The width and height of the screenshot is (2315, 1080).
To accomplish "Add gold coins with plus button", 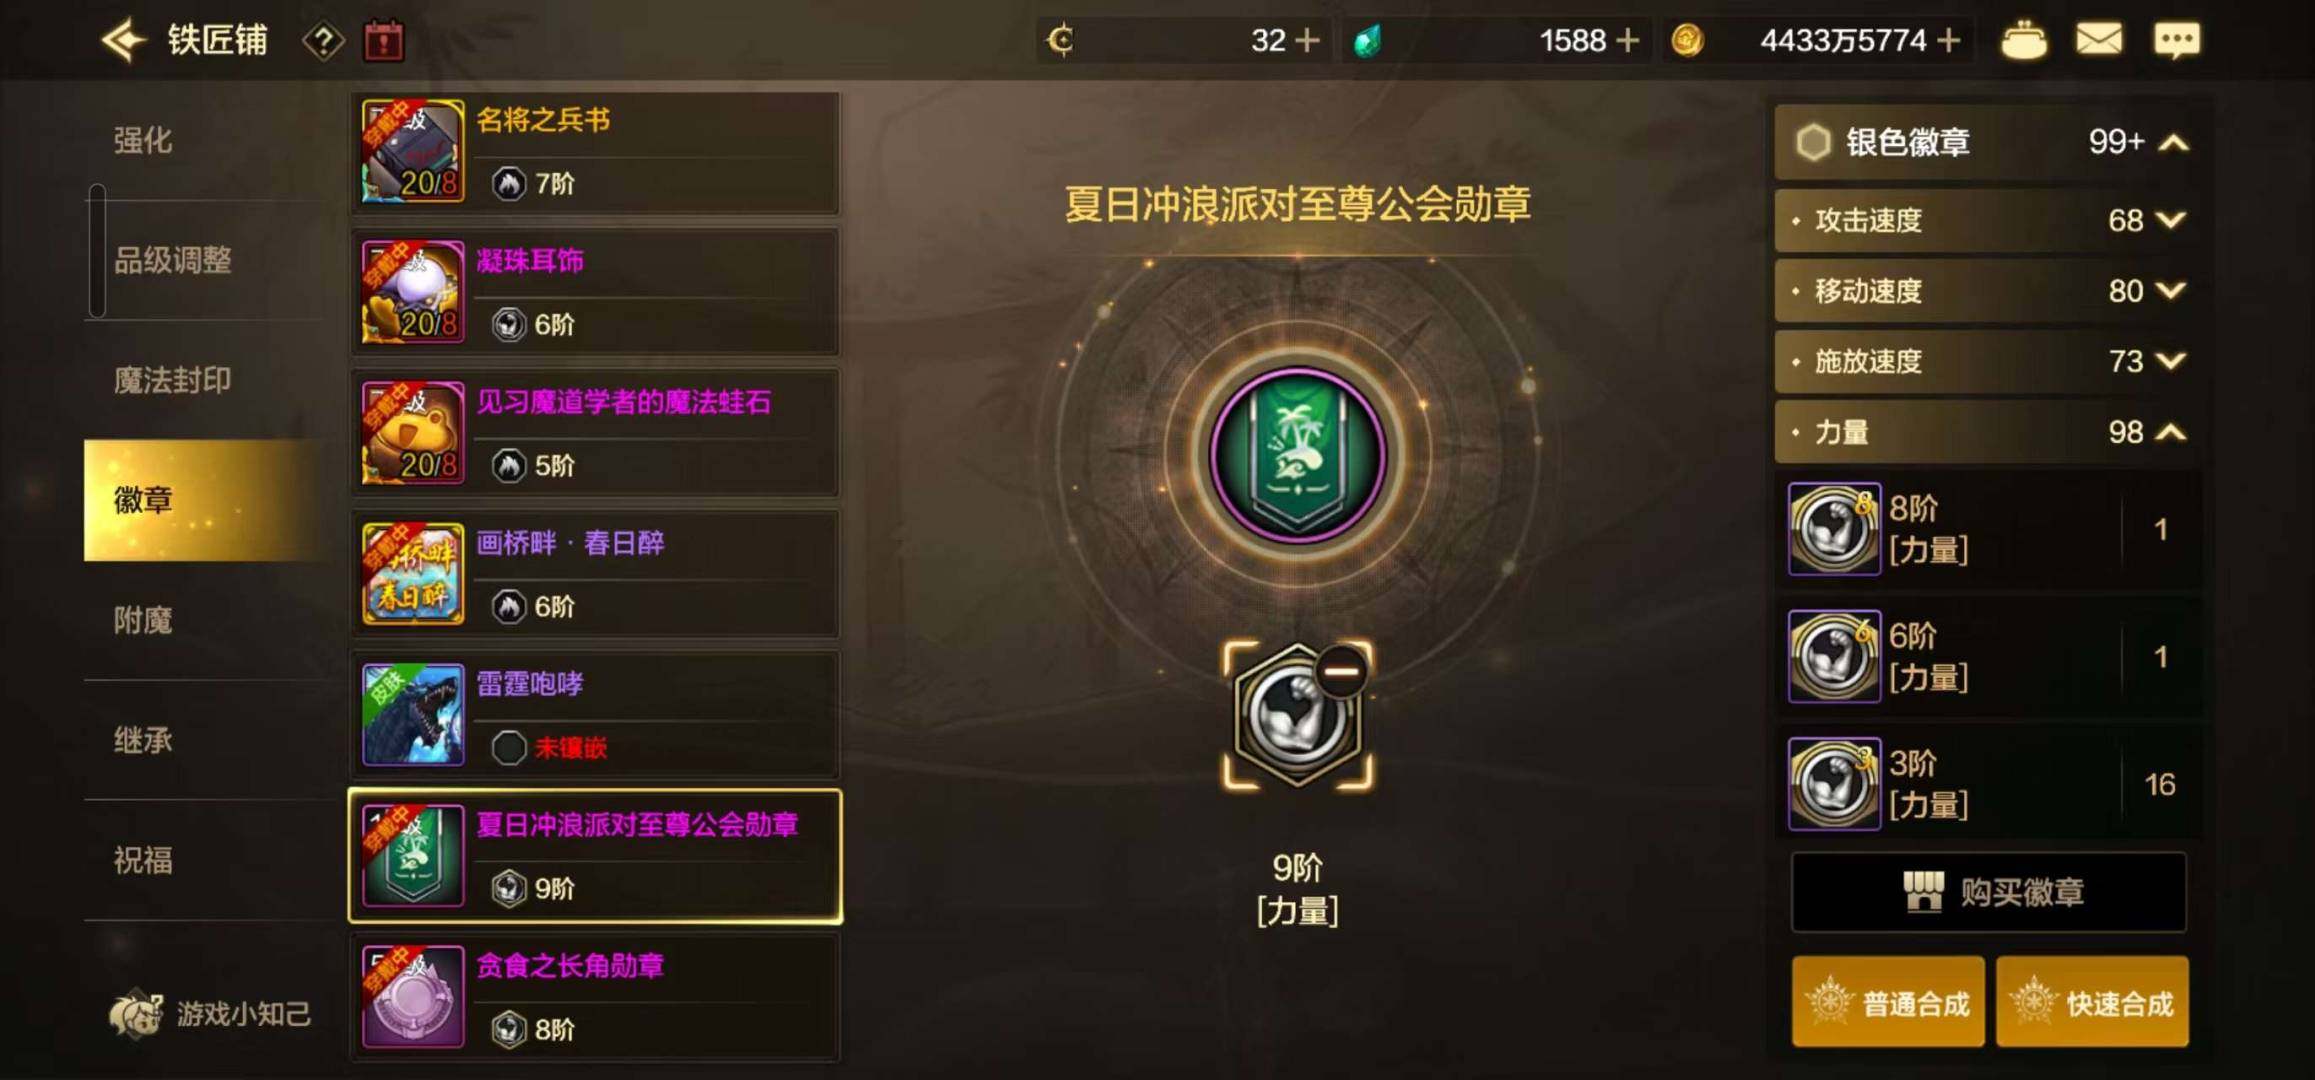I will (1947, 41).
